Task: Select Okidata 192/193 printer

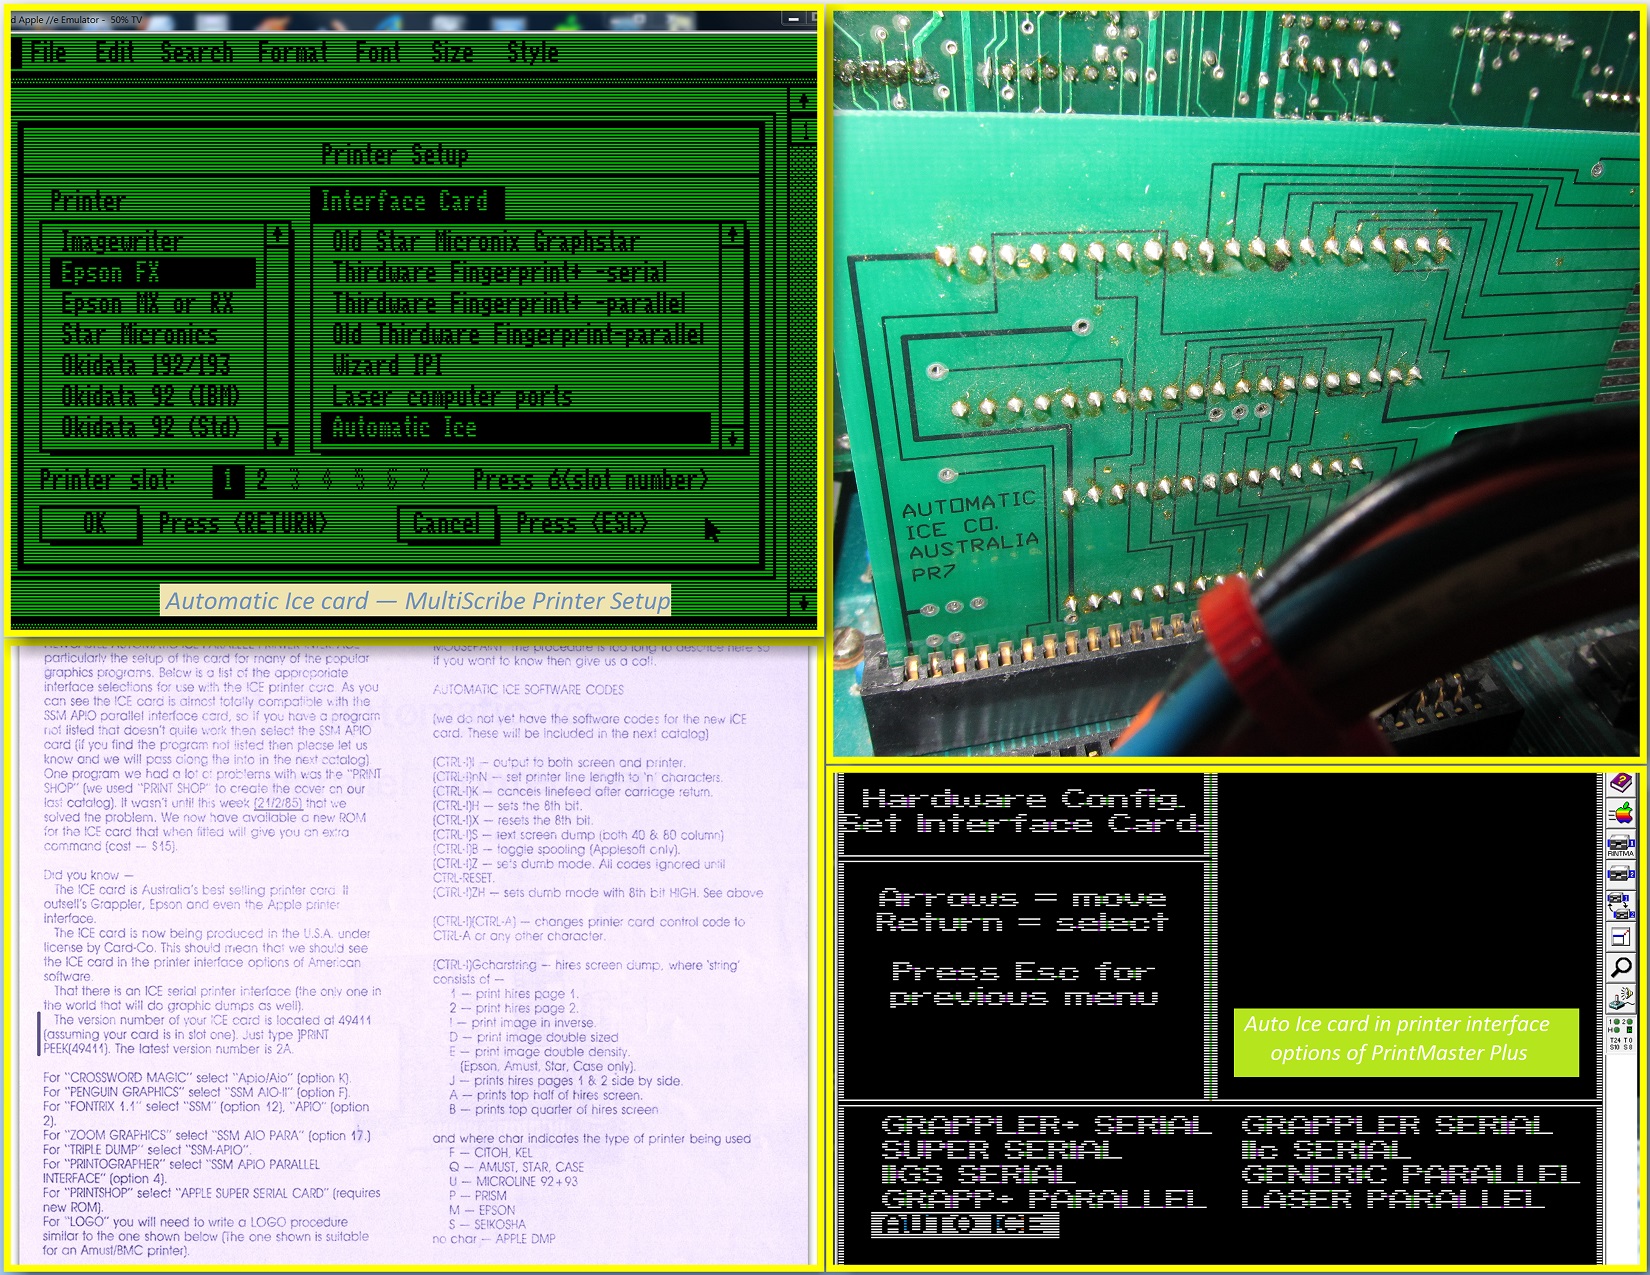Action: pyautogui.click(x=153, y=366)
